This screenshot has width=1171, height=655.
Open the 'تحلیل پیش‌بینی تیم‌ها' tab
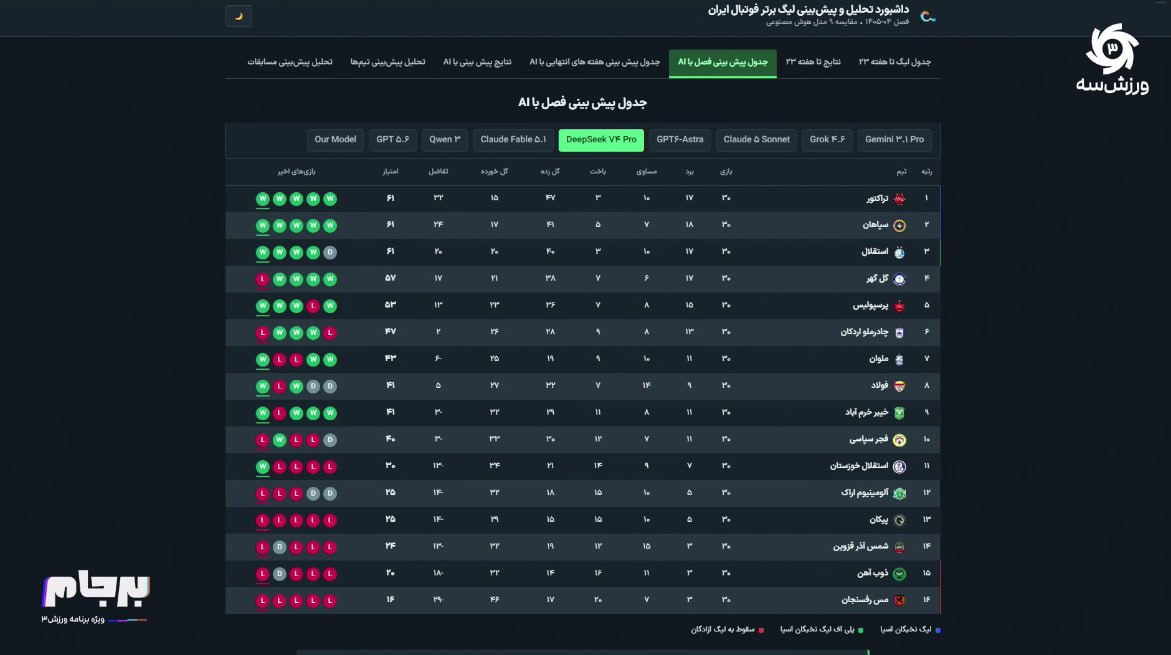click(388, 62)
